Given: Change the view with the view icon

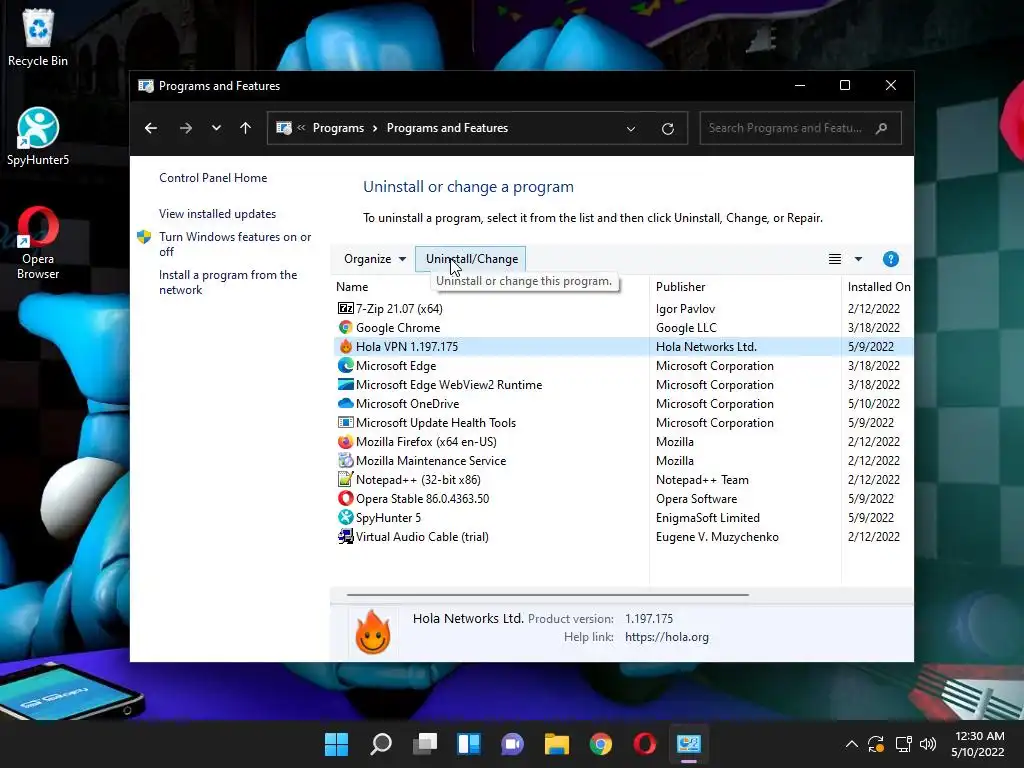Looking at the screenshot, I should [835, 259].
